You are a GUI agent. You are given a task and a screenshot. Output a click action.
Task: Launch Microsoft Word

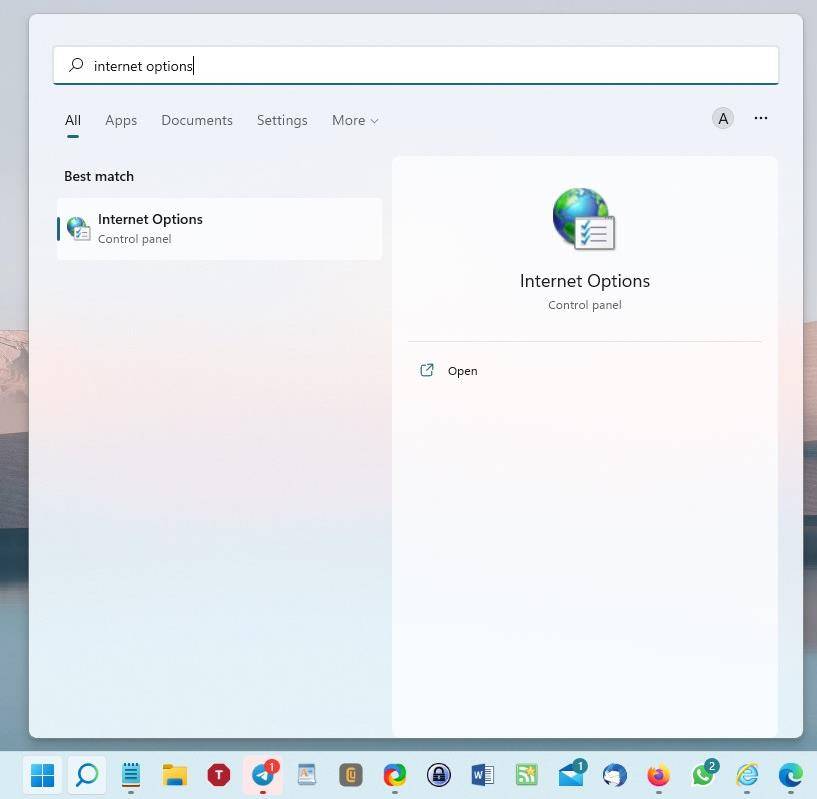[x=482, y=775]
